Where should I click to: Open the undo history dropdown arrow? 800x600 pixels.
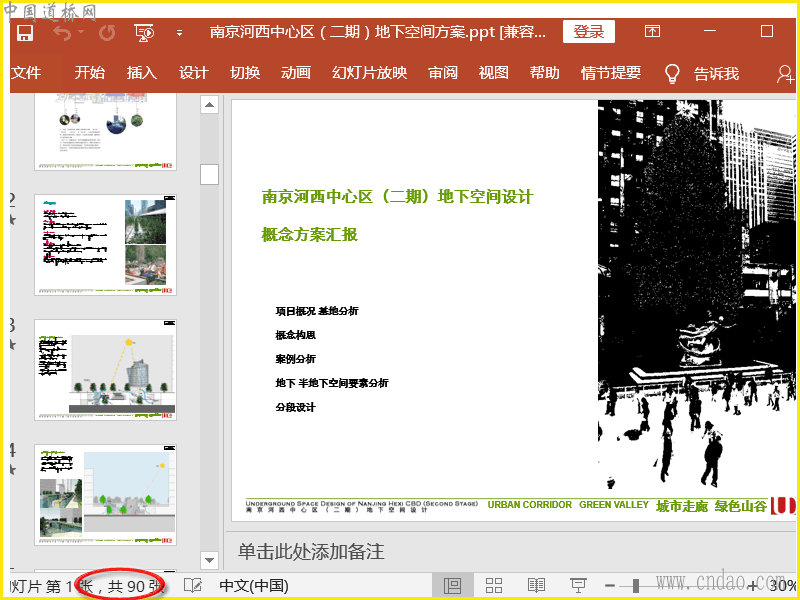click(x=81, y=32)
